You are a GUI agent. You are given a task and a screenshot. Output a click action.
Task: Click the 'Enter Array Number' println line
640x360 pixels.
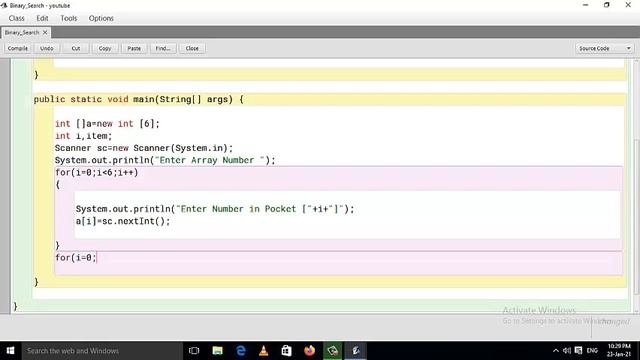(x=165, y=160)
